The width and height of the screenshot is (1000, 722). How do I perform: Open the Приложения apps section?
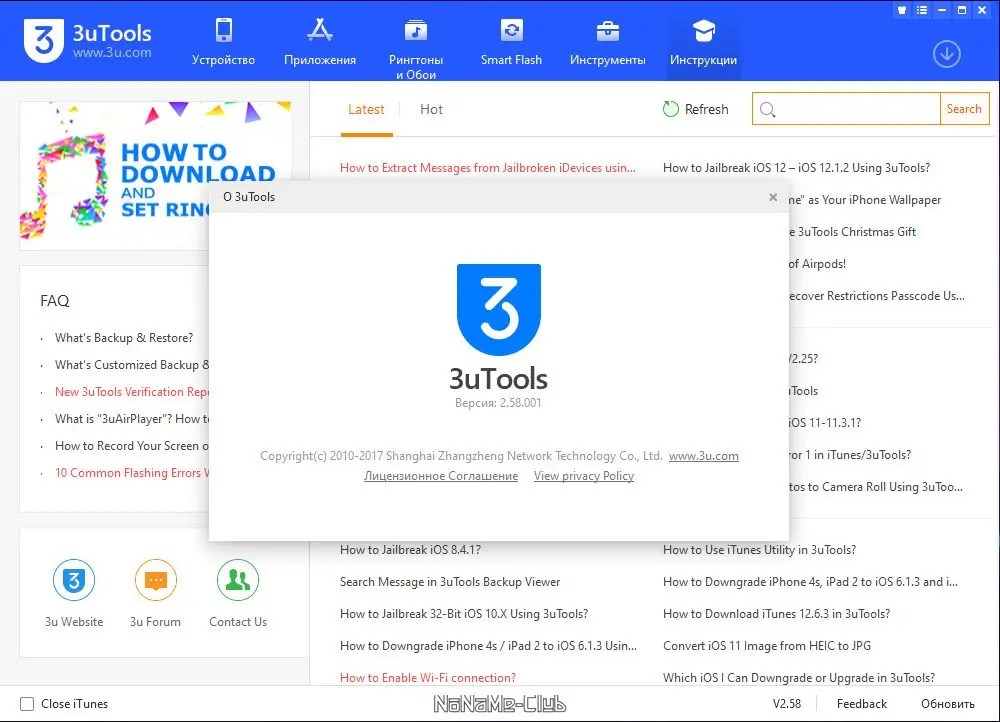(320, 42)
